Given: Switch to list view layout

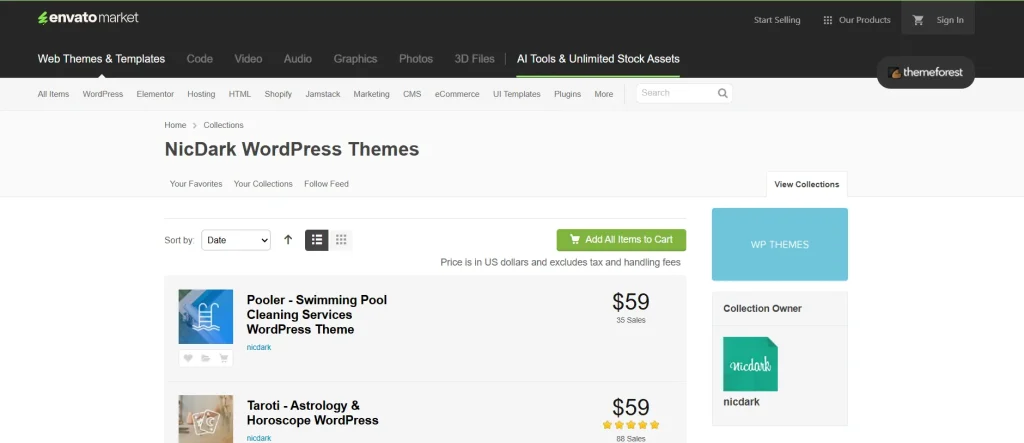Looking at the screenshot, I should tap(316, 240).
